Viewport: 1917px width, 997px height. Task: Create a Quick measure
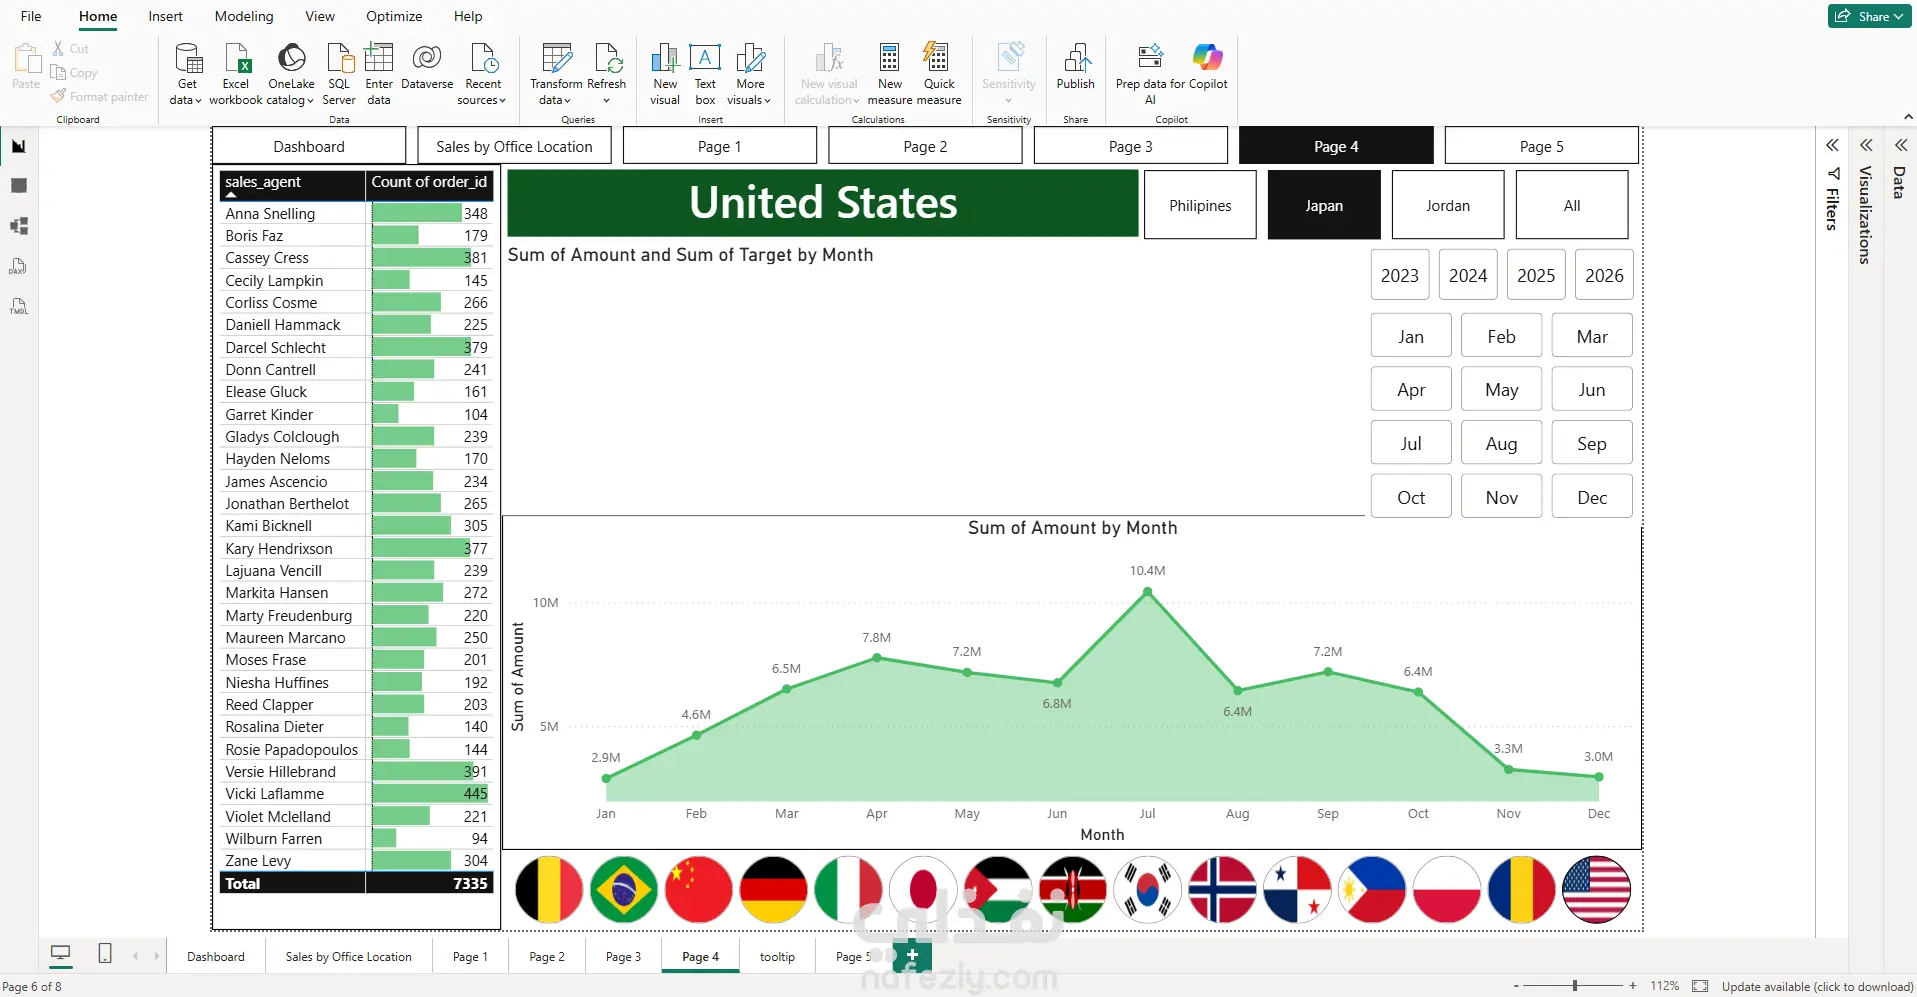click(x=939, y=73)
